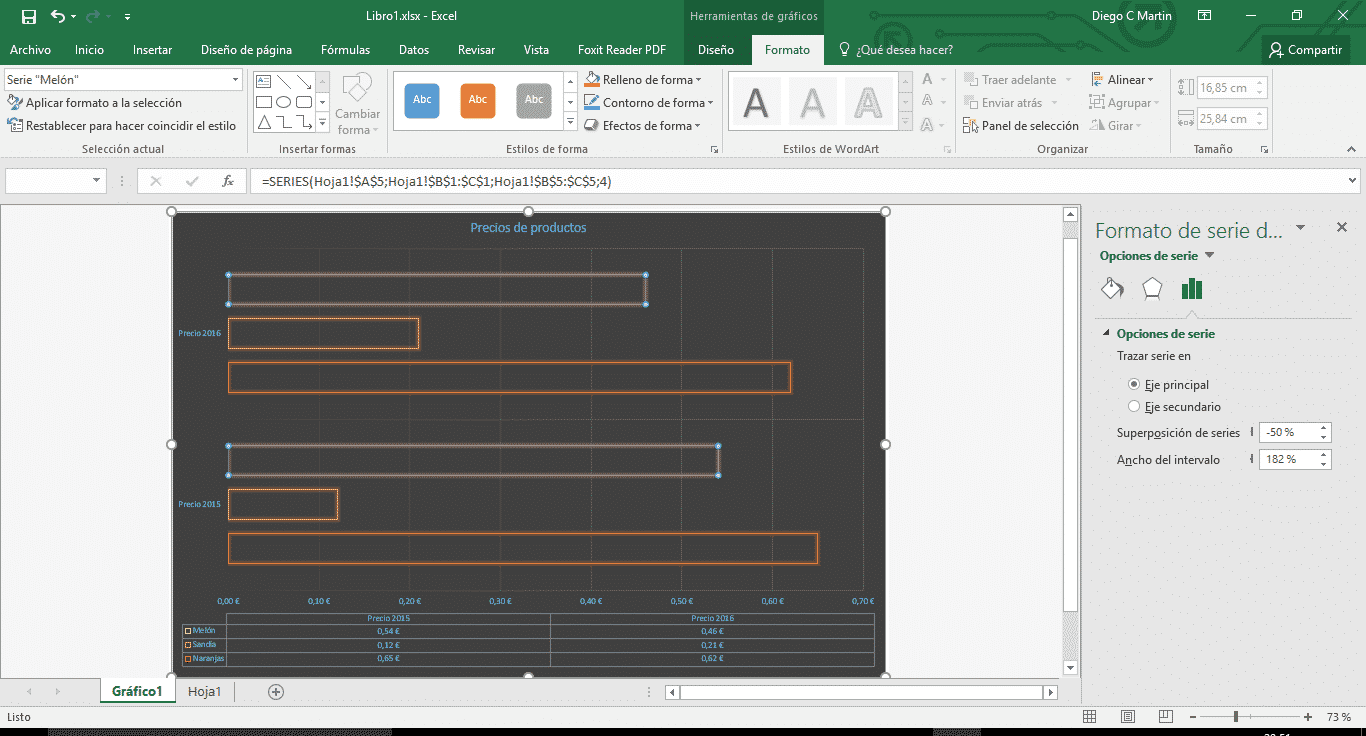1366x736 pixels.
Task: Click the bar chart Opciones de serie icon
Action: coord(1192,287)
